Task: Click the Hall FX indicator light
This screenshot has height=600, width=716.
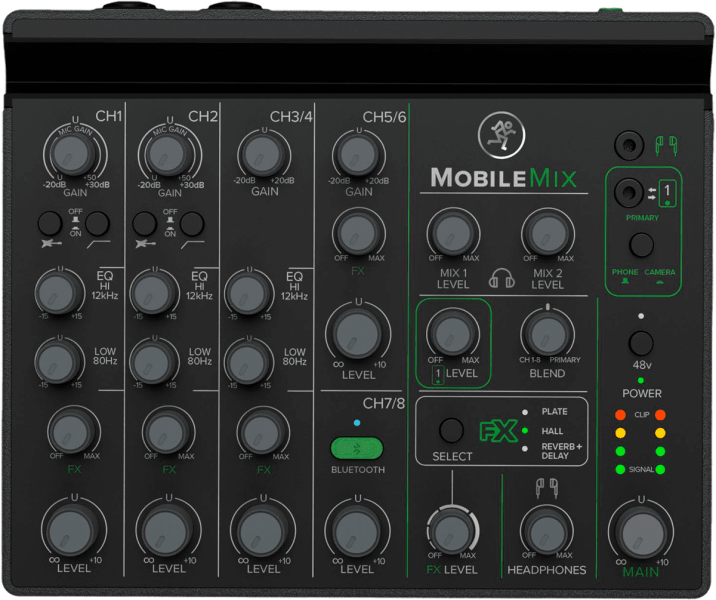Action: [524, 430]
